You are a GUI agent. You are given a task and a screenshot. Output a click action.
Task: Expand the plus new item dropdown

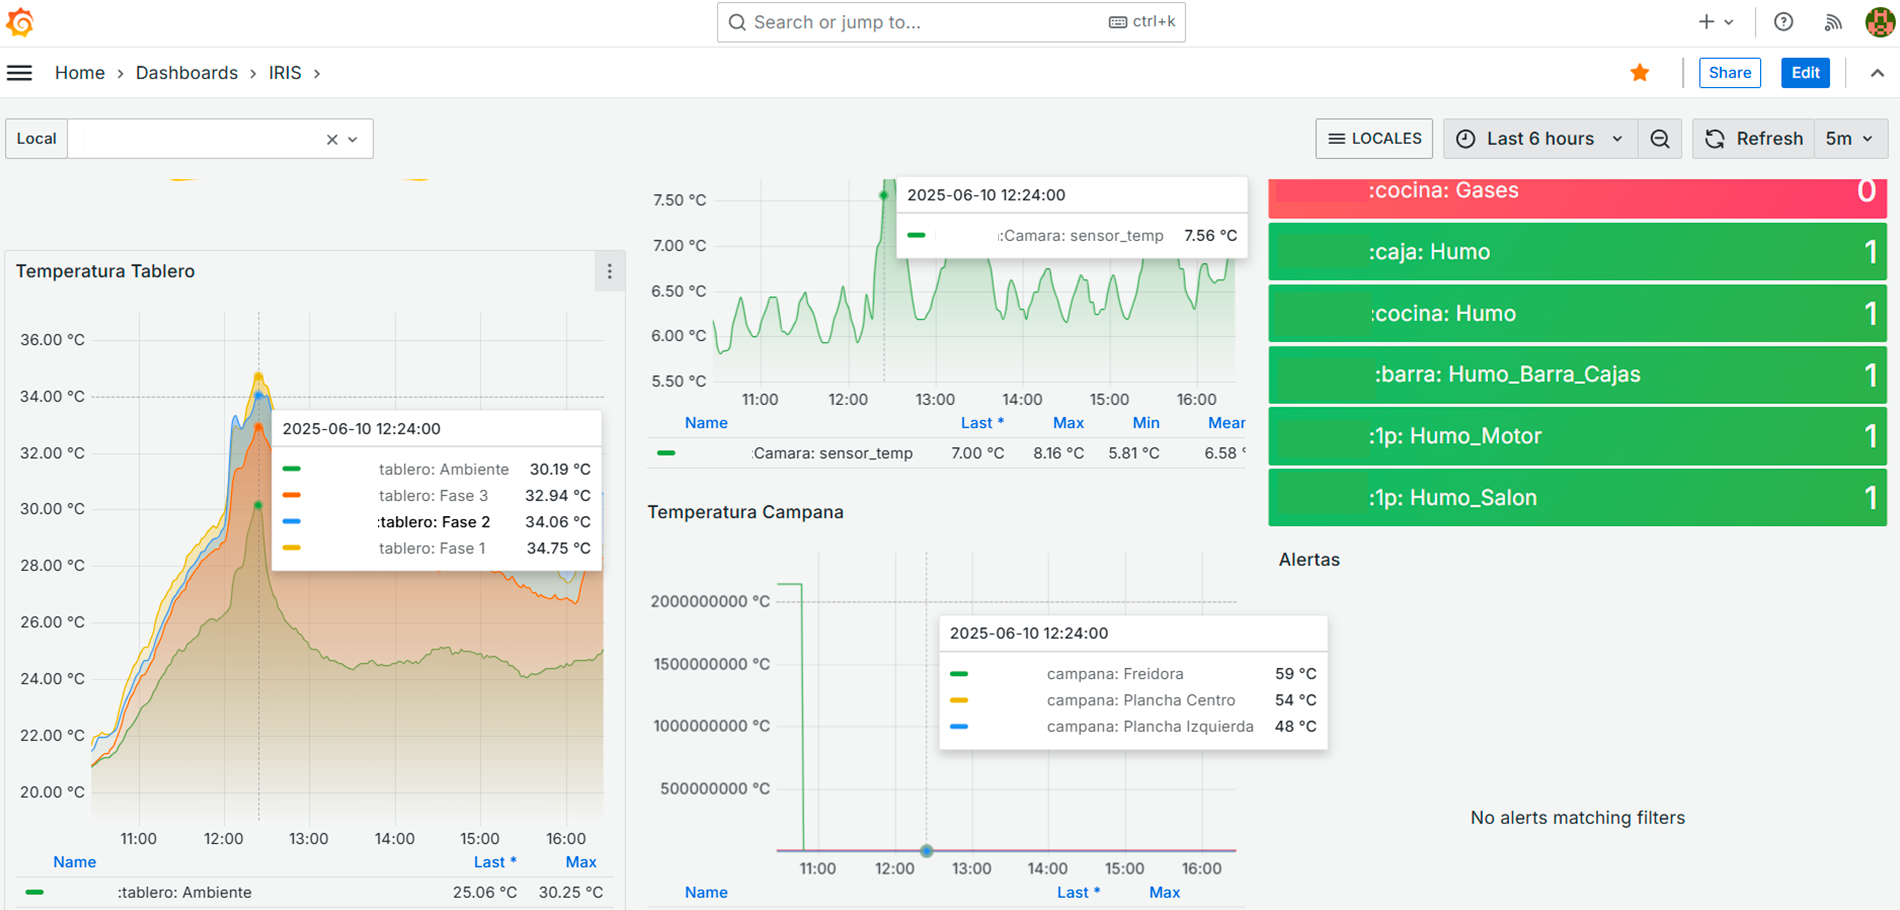(1715, 22)
